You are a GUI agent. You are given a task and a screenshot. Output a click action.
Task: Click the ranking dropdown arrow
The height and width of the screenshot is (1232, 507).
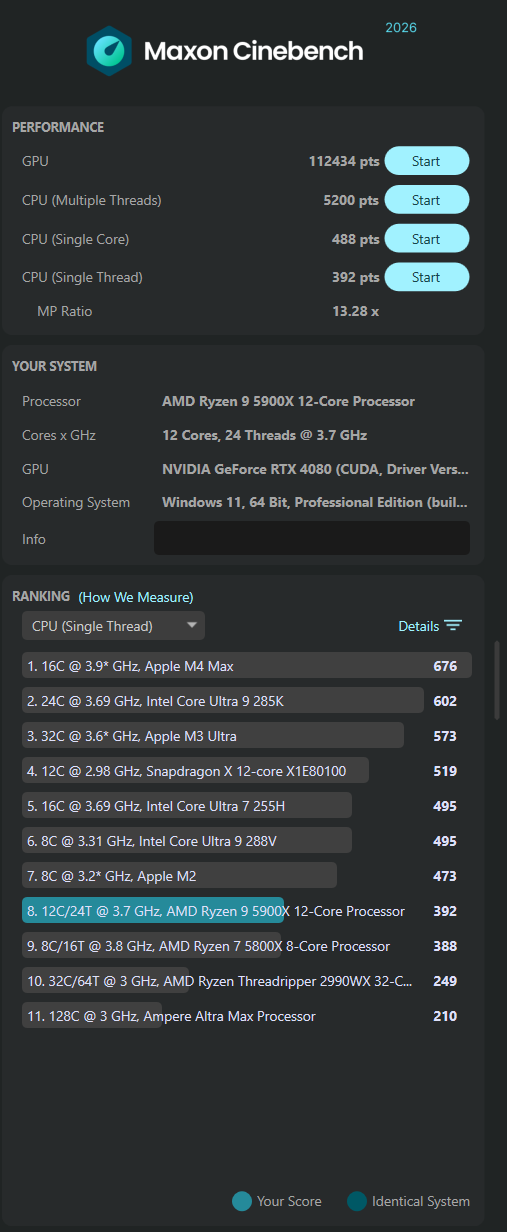(x=191, y=626)
